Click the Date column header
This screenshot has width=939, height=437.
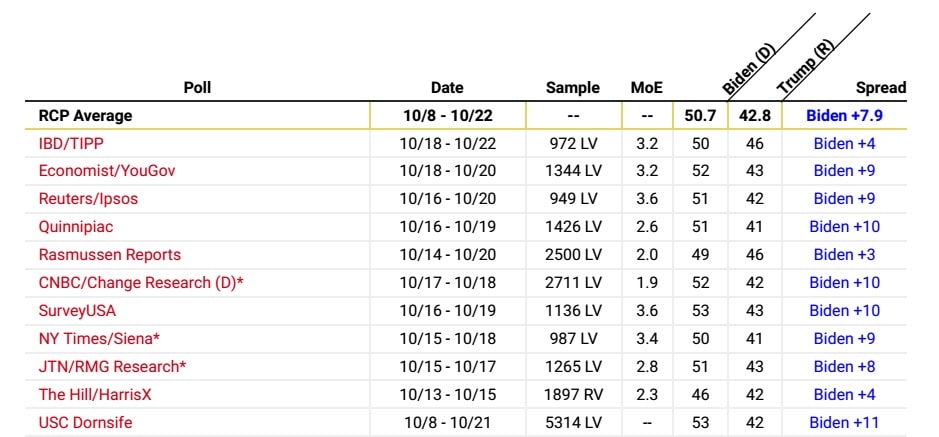(x=447, y=88)
